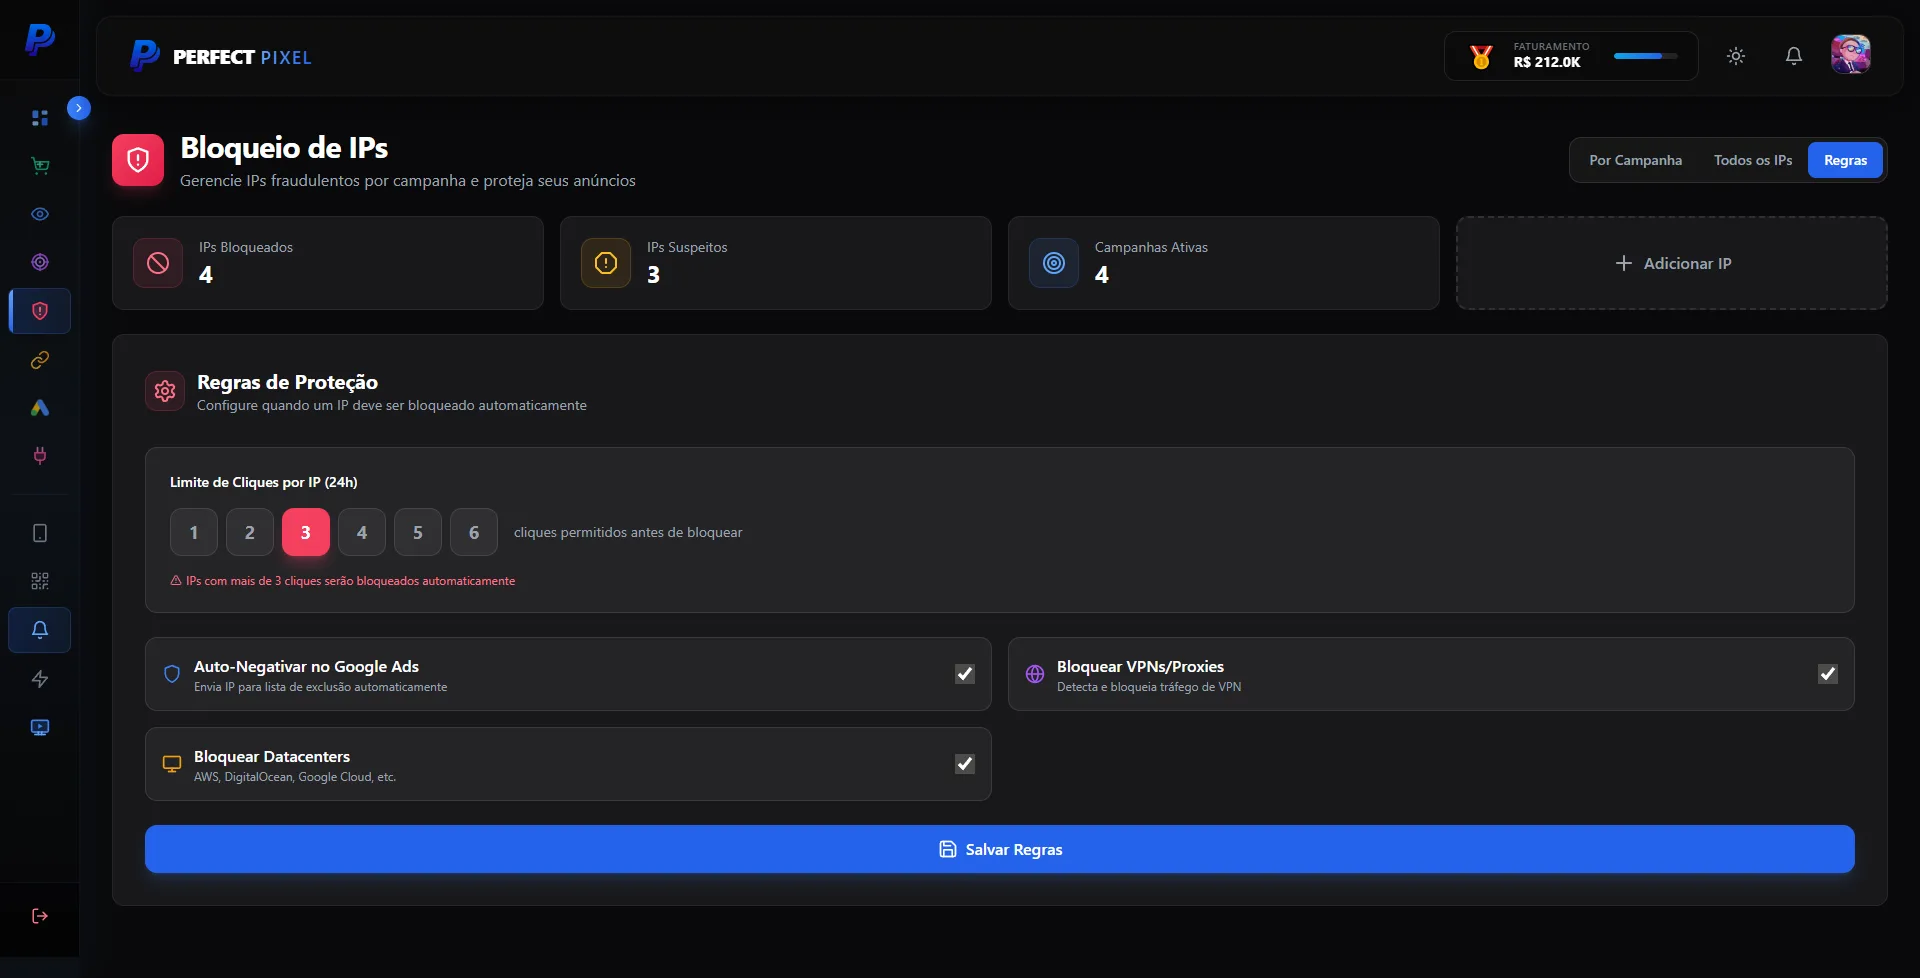Uncheck Auto-Negativar no Google Ads checkbox

click(x=964, y=674)
